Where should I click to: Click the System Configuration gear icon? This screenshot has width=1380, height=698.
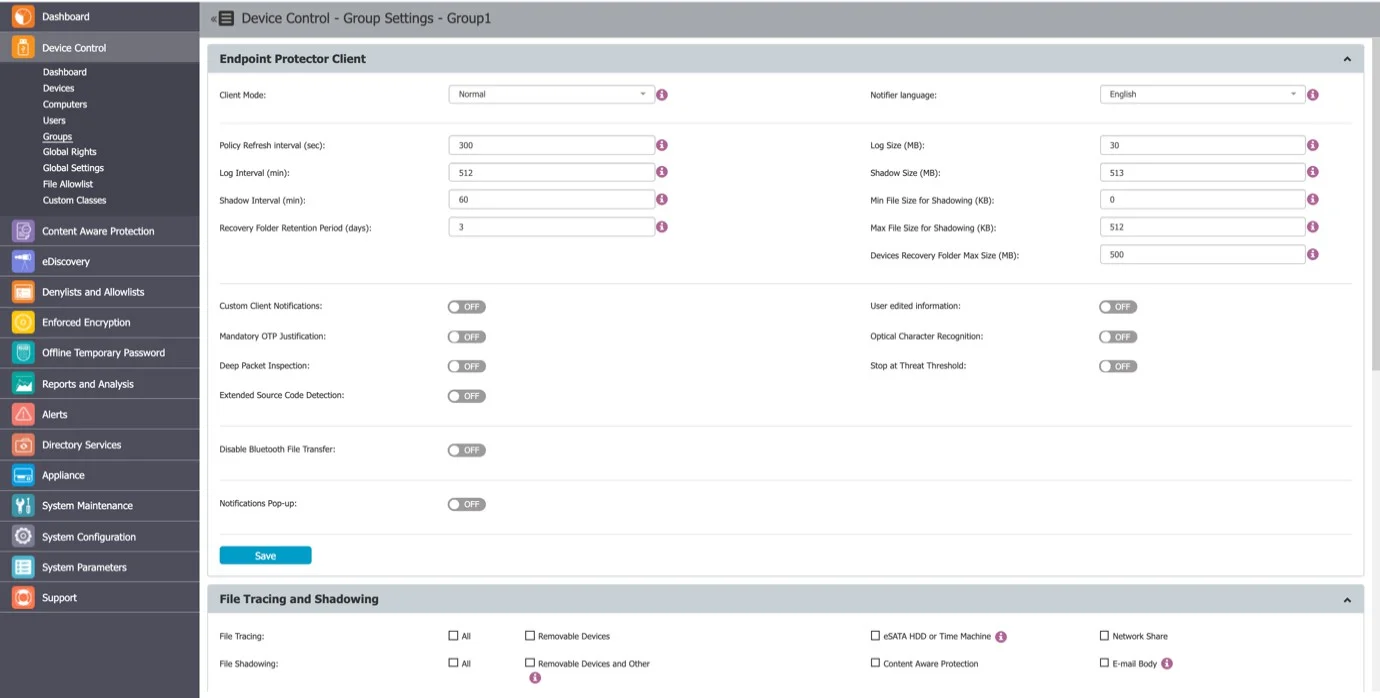(x=23, y=537)
